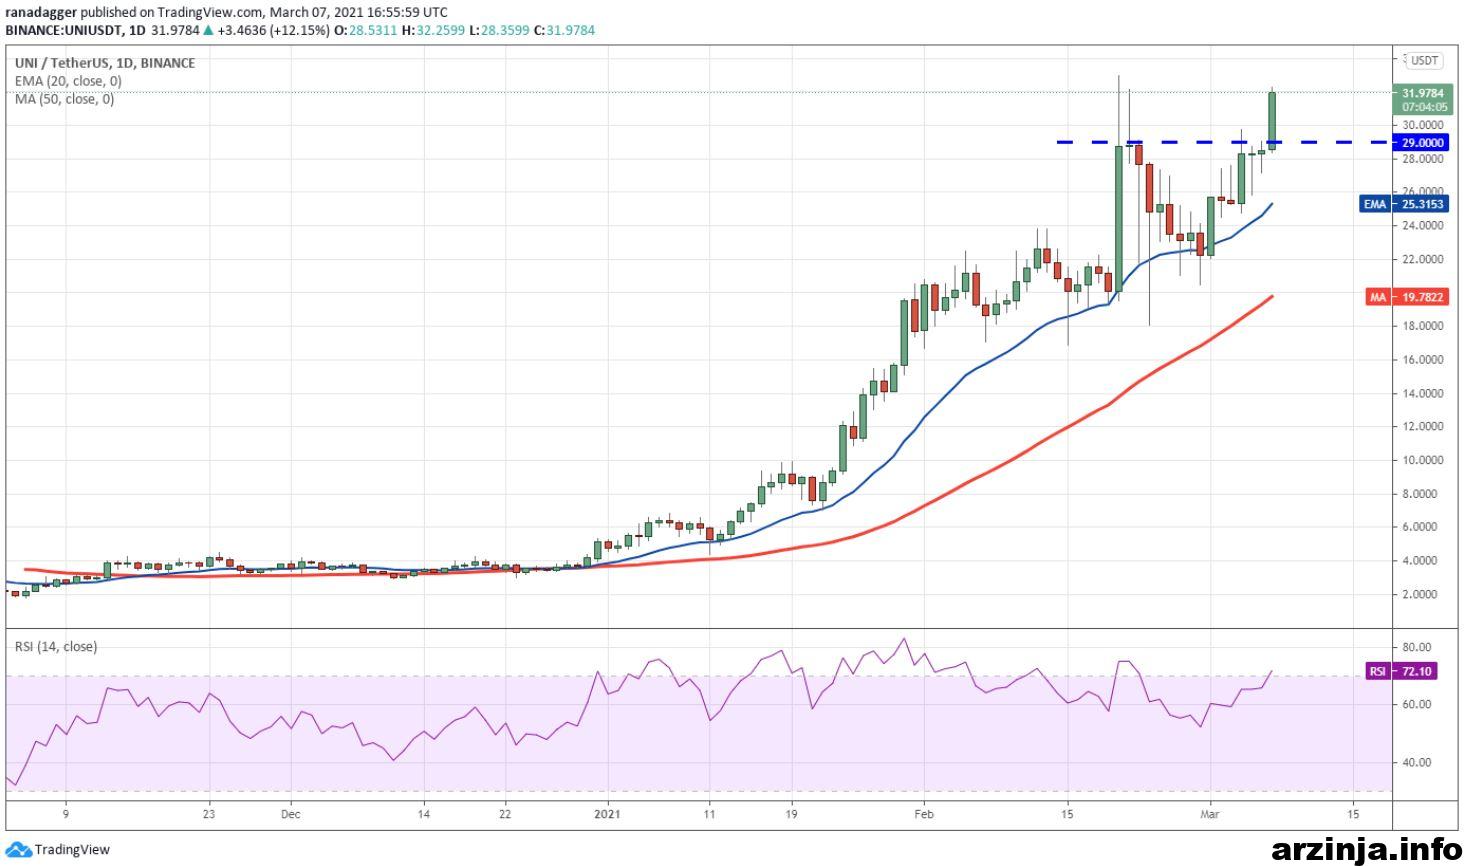Click the 9 label on the date axis
Image resolution: width=1464 pixels, height=866 pixels.
coord(65,814)
